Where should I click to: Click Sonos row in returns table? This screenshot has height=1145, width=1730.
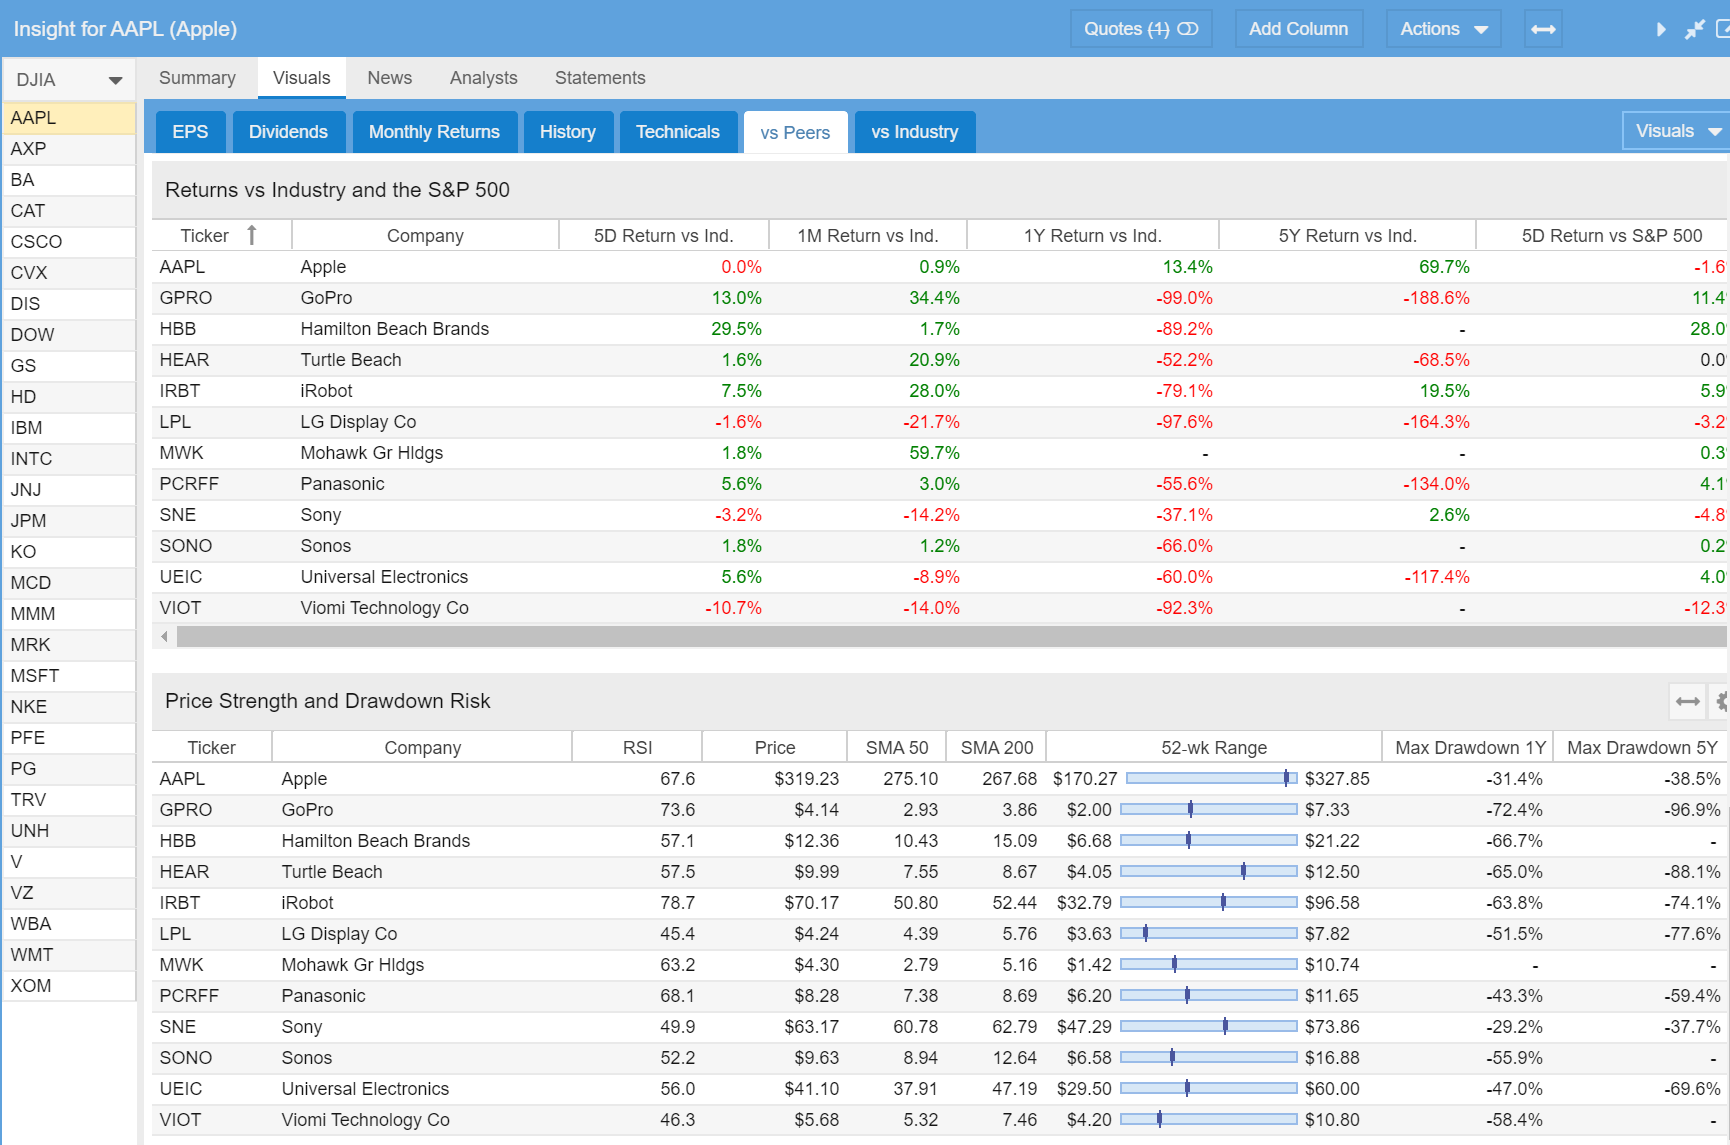[940, 546]
